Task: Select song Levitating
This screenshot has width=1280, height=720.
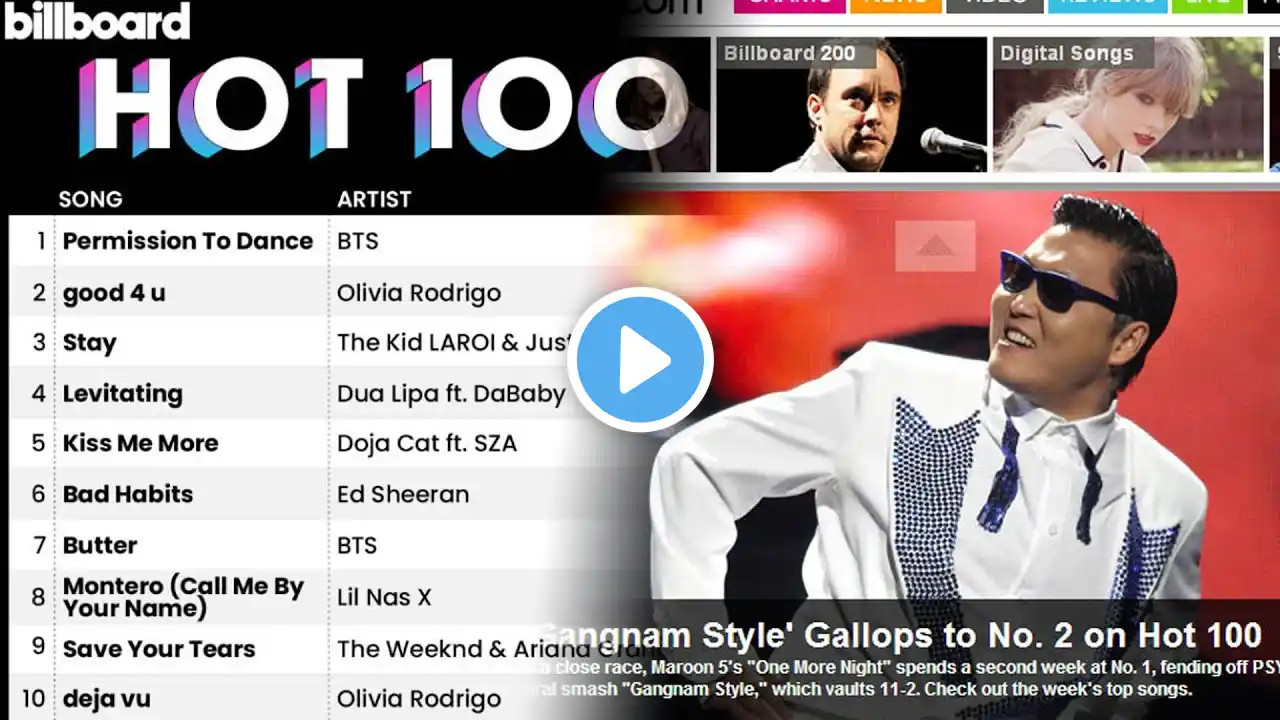Action: 122,394
